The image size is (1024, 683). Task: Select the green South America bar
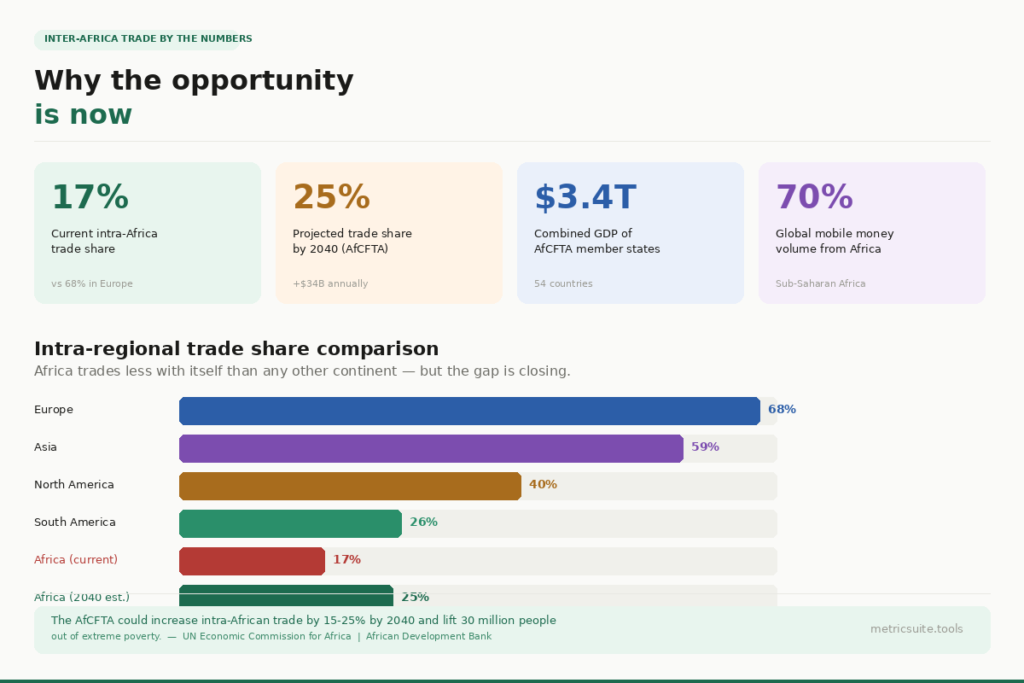point(290,523)
